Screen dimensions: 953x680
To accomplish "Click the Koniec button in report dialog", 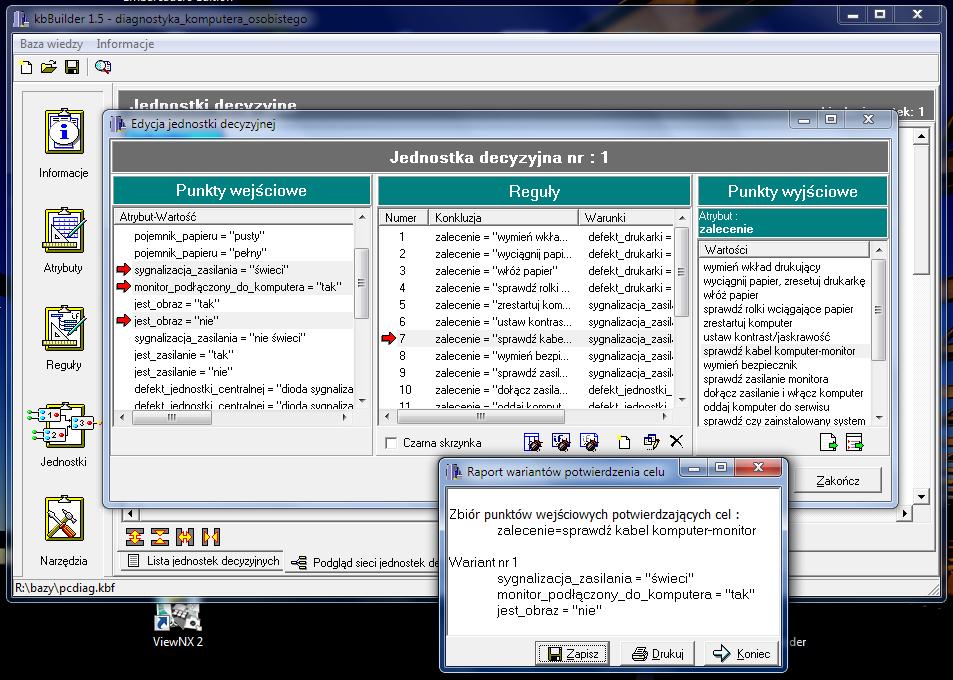I will click(x=741, y=653).
